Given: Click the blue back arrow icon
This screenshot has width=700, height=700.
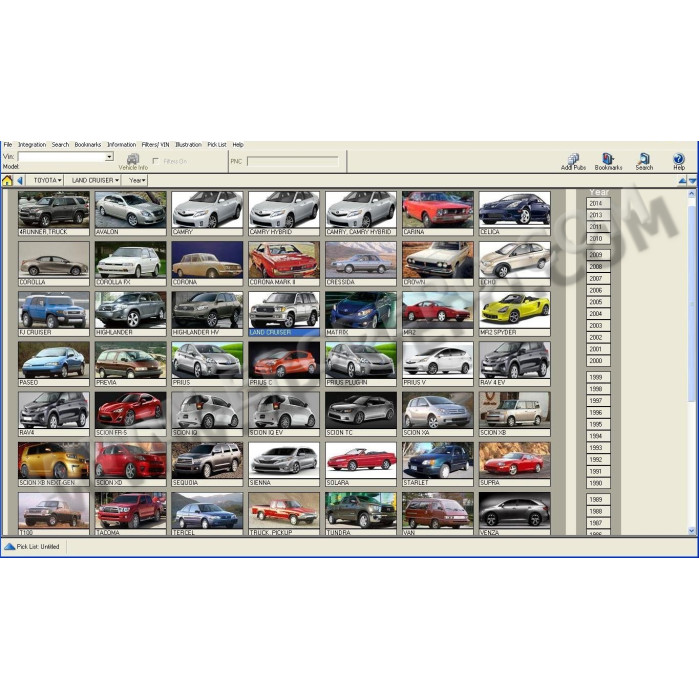Looking at the screenshot, I should coord(20,180).
